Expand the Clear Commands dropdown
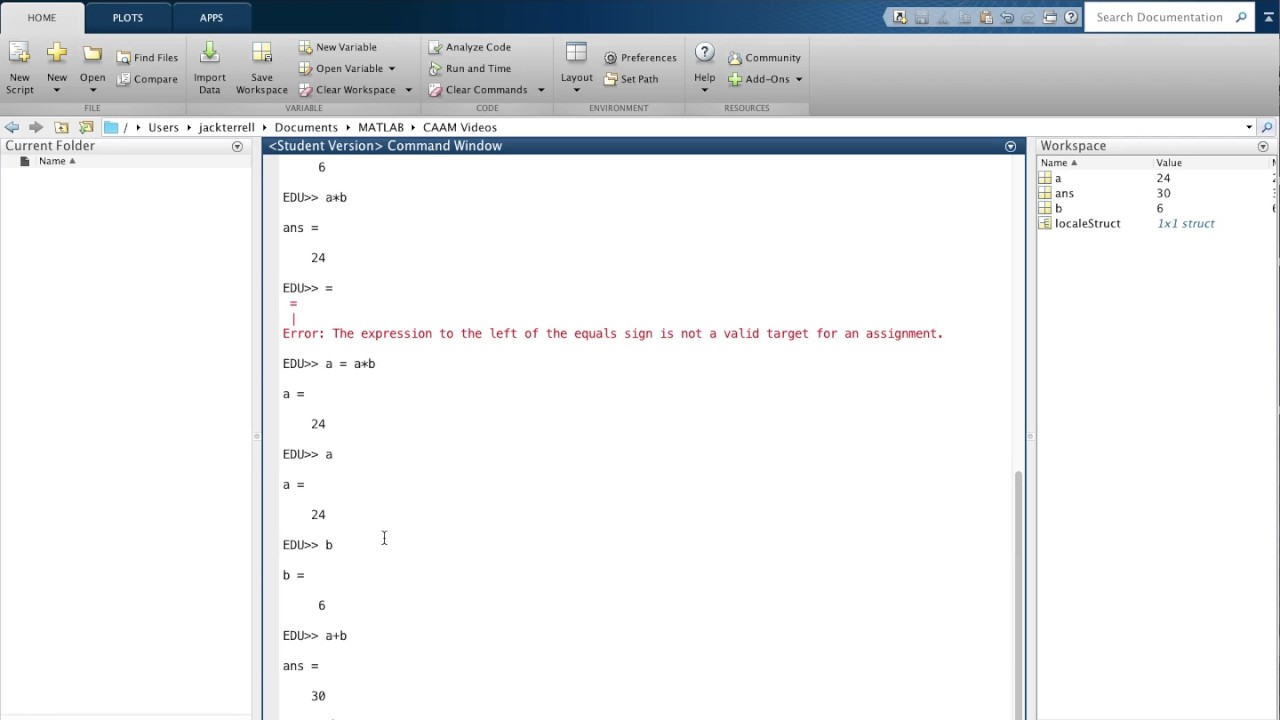This screenshot has height=720, width=1280. click(541, 90)
